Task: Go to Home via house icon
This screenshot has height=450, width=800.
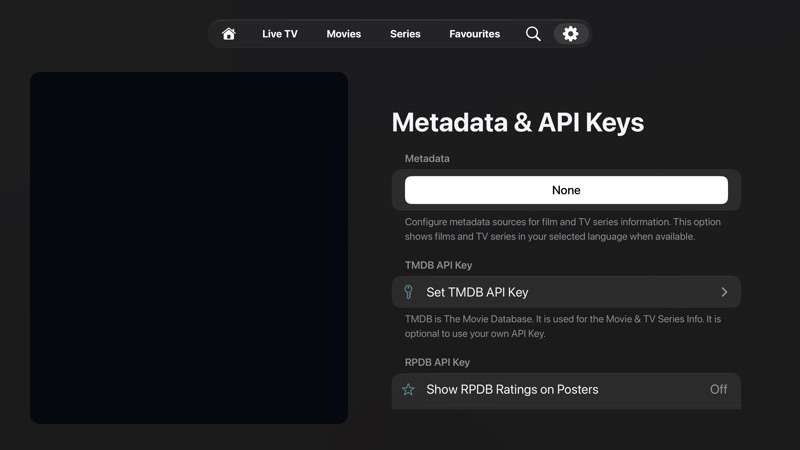Action: (x=229, y=34)
